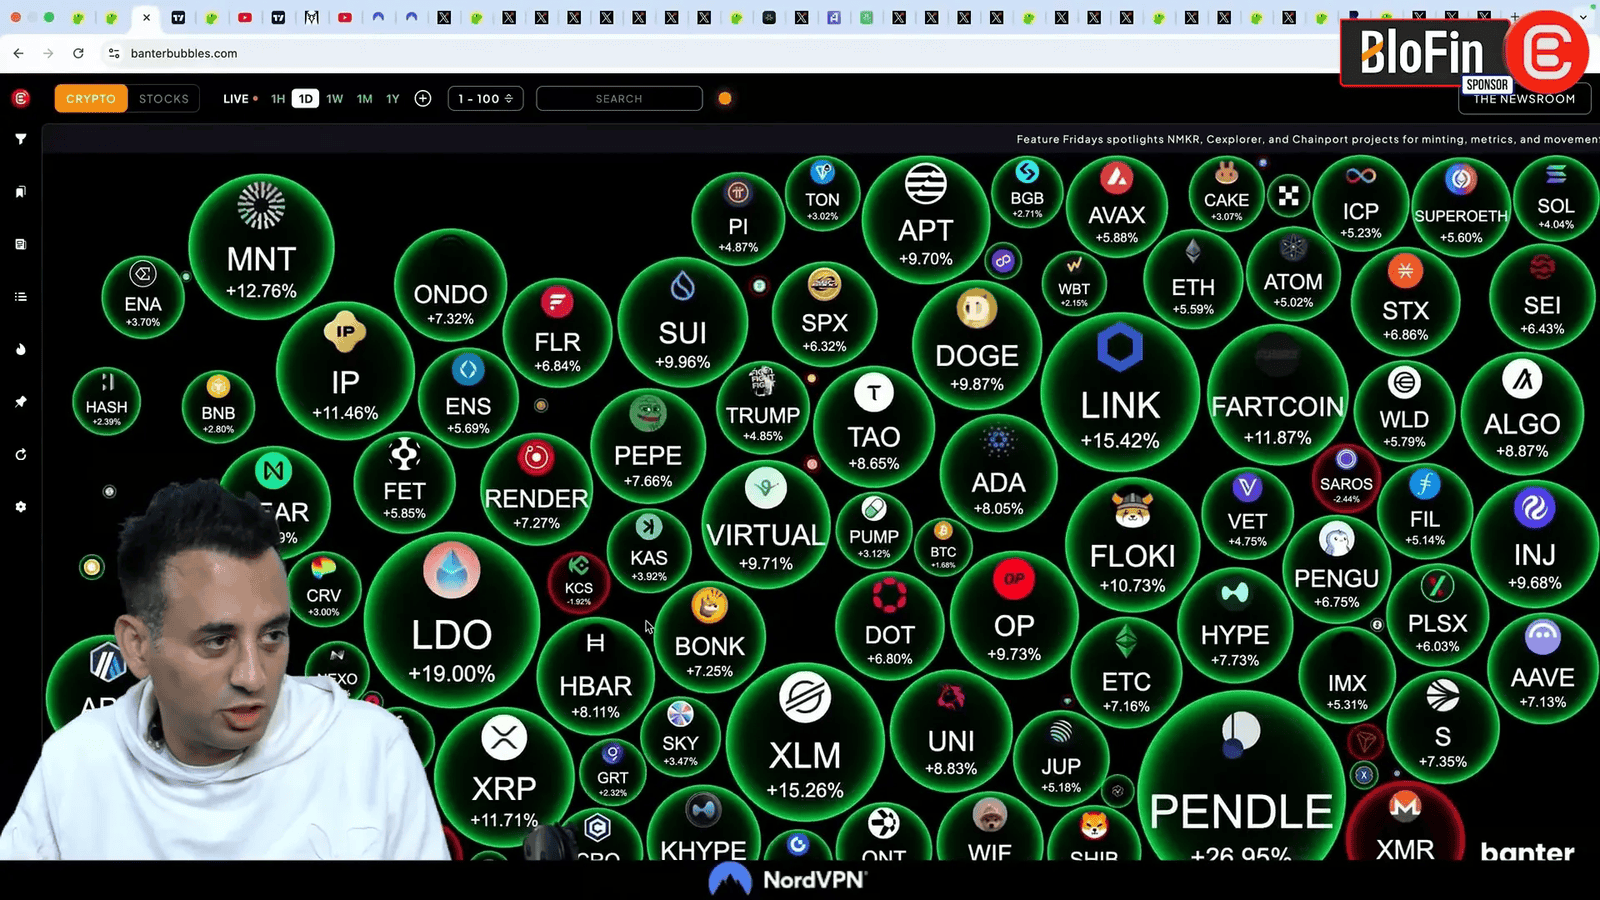This screenshot has height=900, width=1600.
Task: Open the news icon in sidebar
Action: tap(20, 244)
